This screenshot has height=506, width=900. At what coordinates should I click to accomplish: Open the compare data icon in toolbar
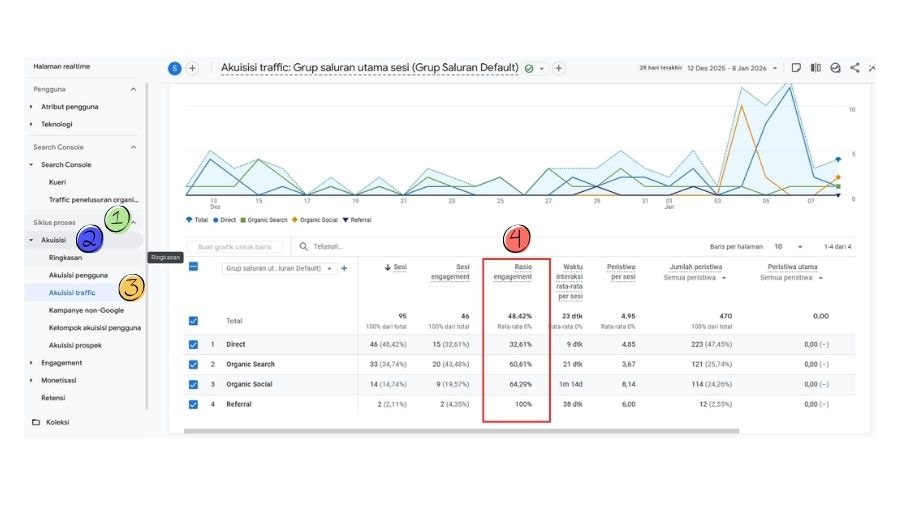tap(816, 68)
